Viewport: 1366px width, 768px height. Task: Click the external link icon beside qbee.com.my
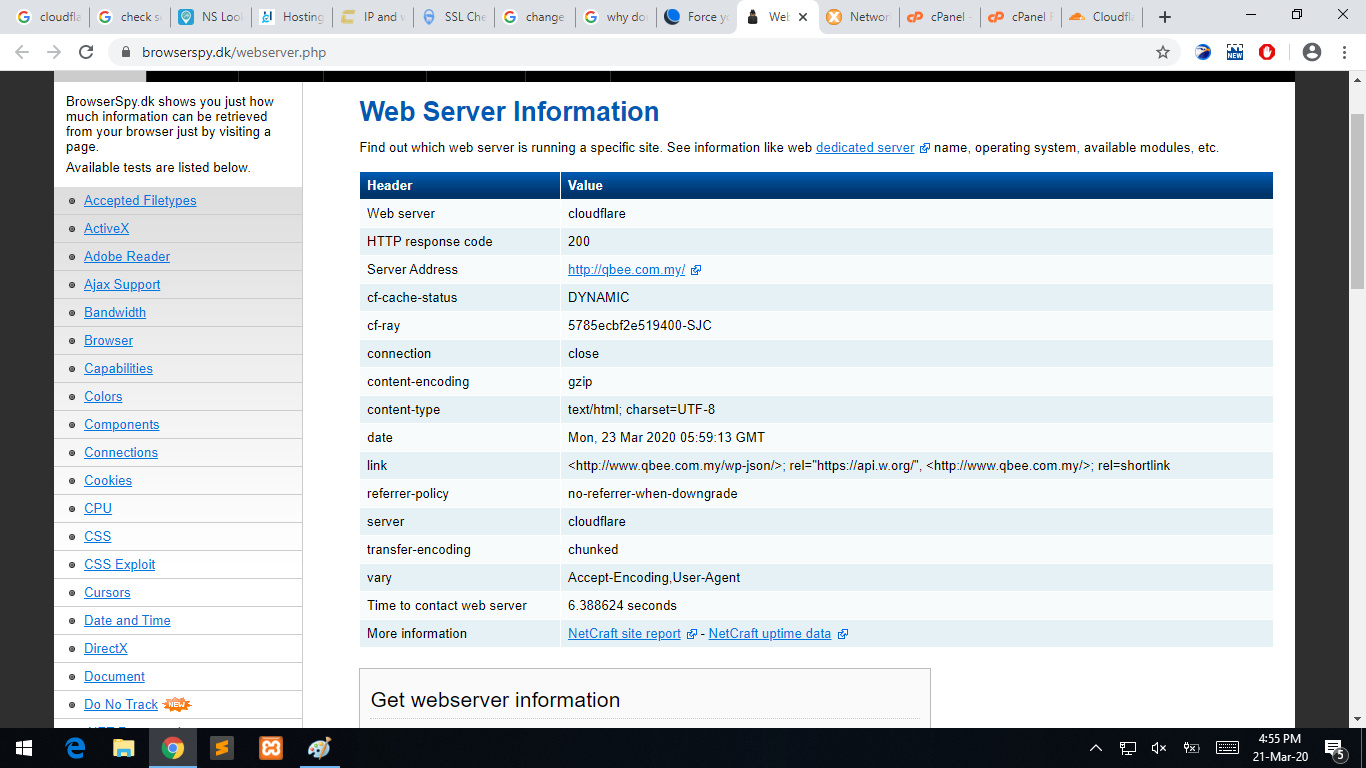pos(696,270)
